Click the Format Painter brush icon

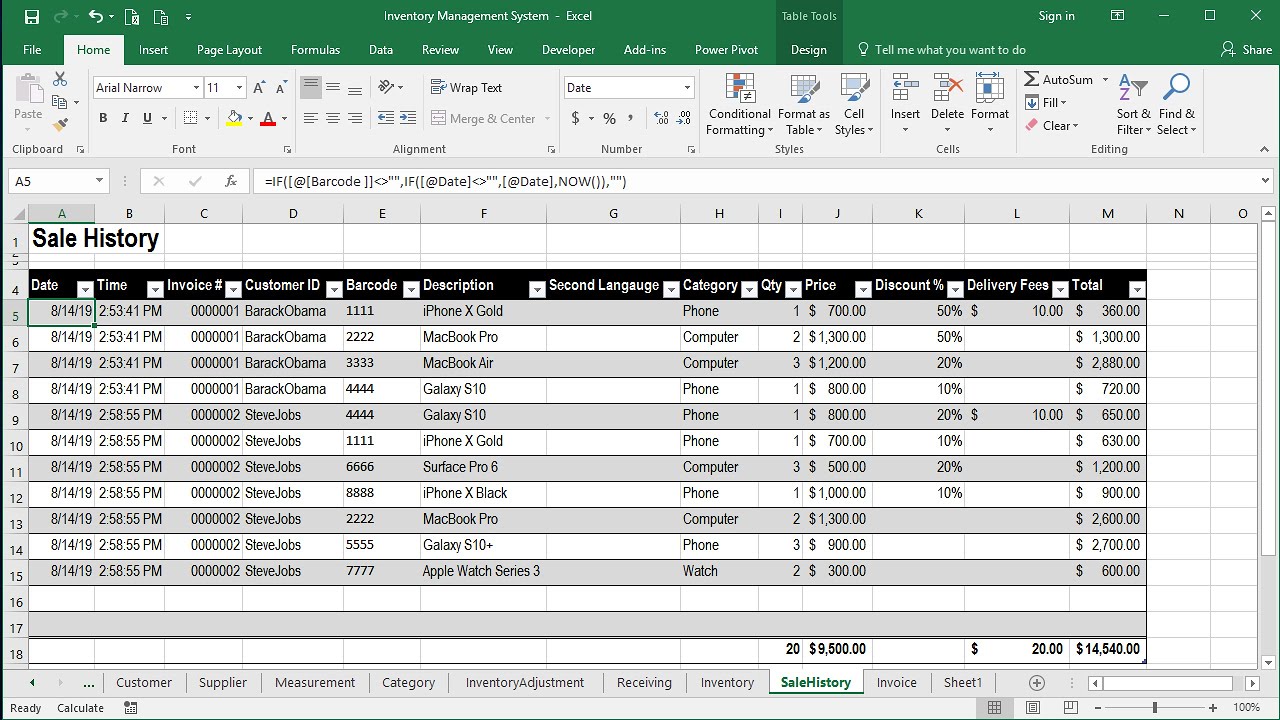(60, 125)
